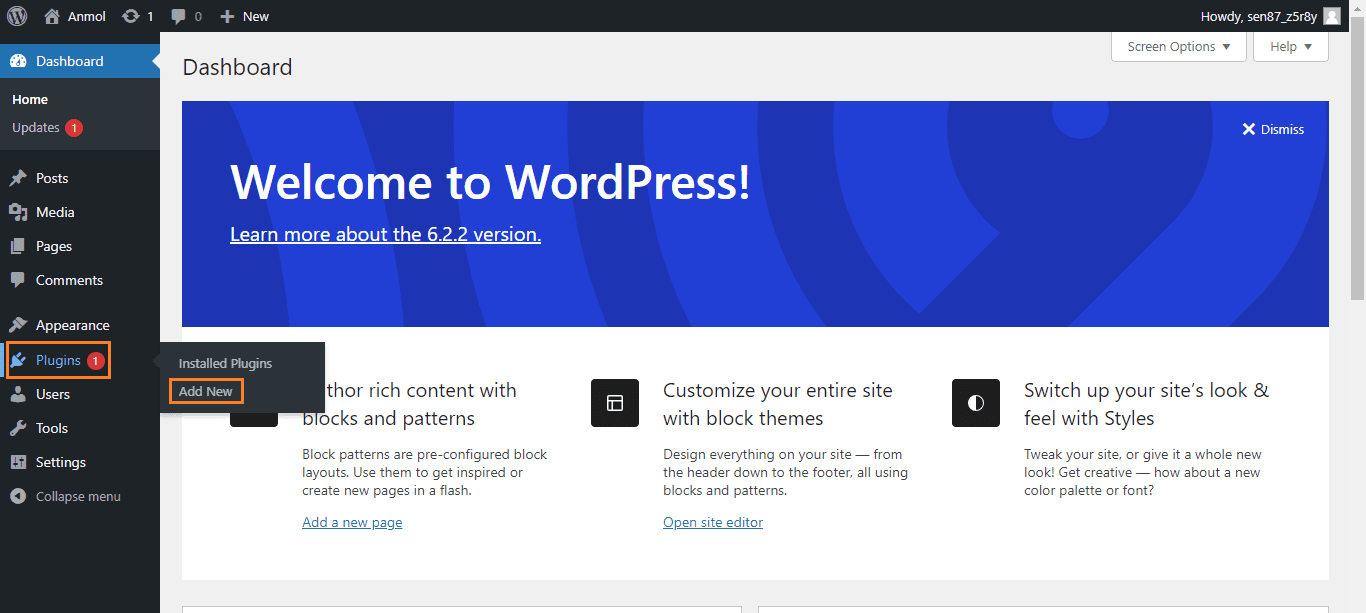Open the 6.2.2 version learn more link
Image resolution: width=1366 pixels, height=613 pixels.
pos(385,234)
